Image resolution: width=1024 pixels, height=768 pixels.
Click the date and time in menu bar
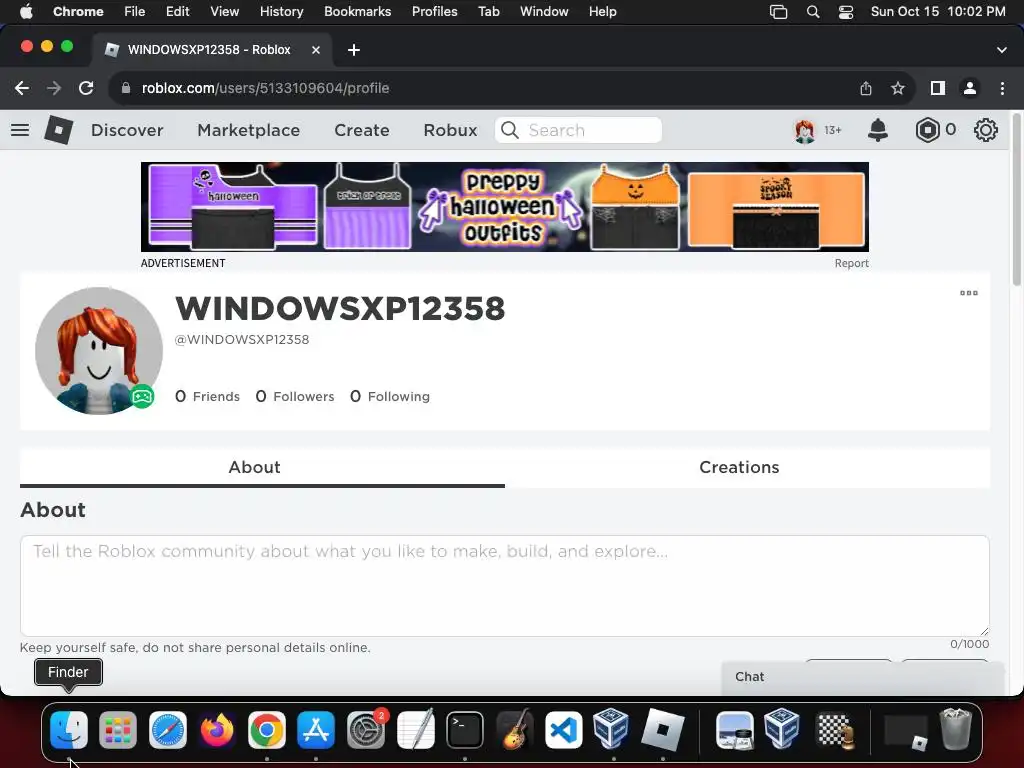(x=938, y=12)
